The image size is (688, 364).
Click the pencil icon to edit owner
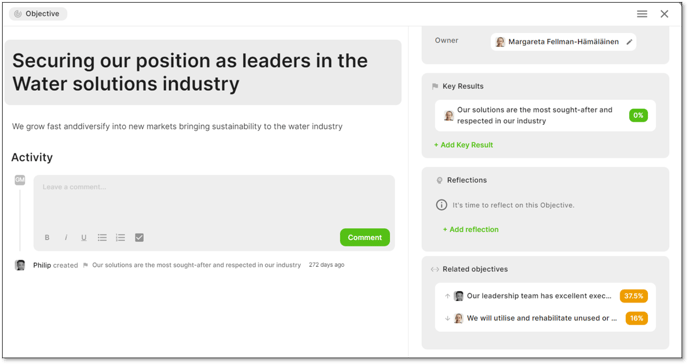(x=629, y=42)
